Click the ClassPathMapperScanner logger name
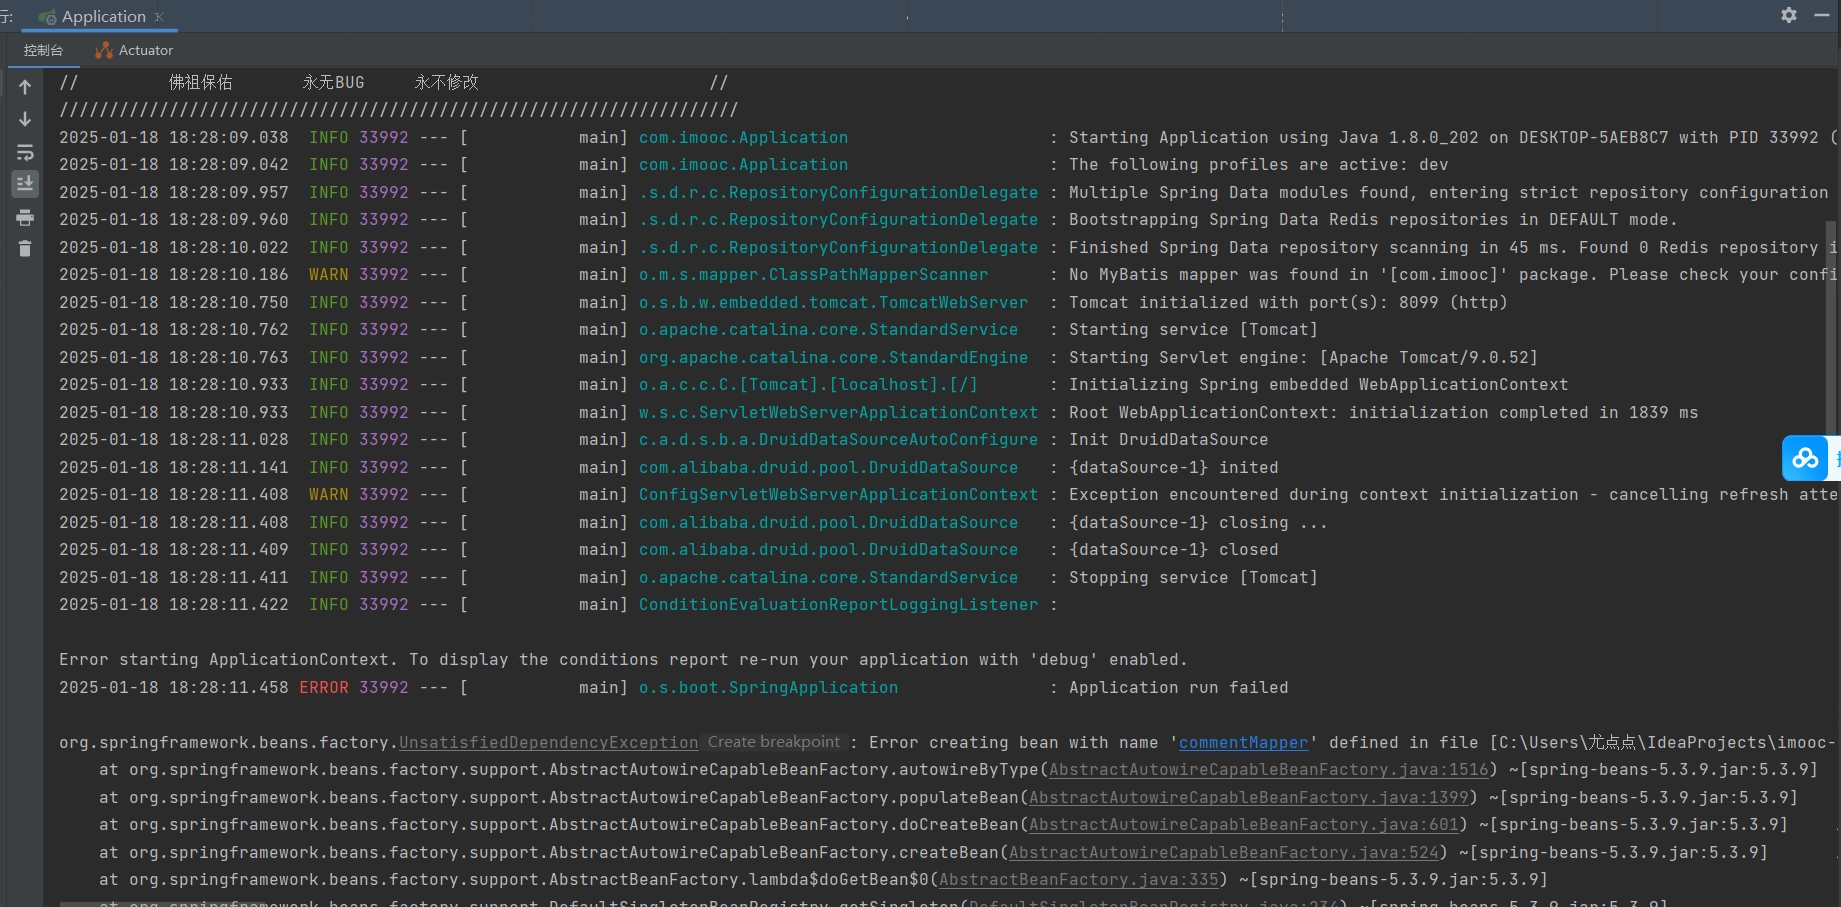 (x=813, y=275)
